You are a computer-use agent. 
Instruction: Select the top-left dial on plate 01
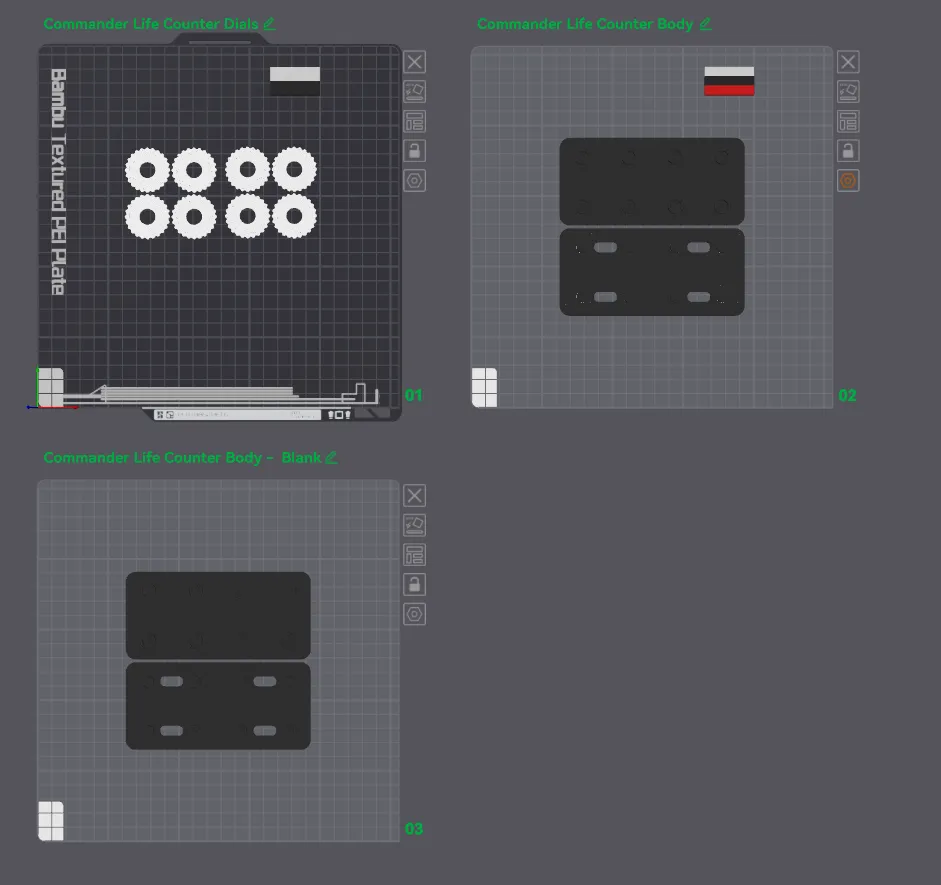[147, 170]
